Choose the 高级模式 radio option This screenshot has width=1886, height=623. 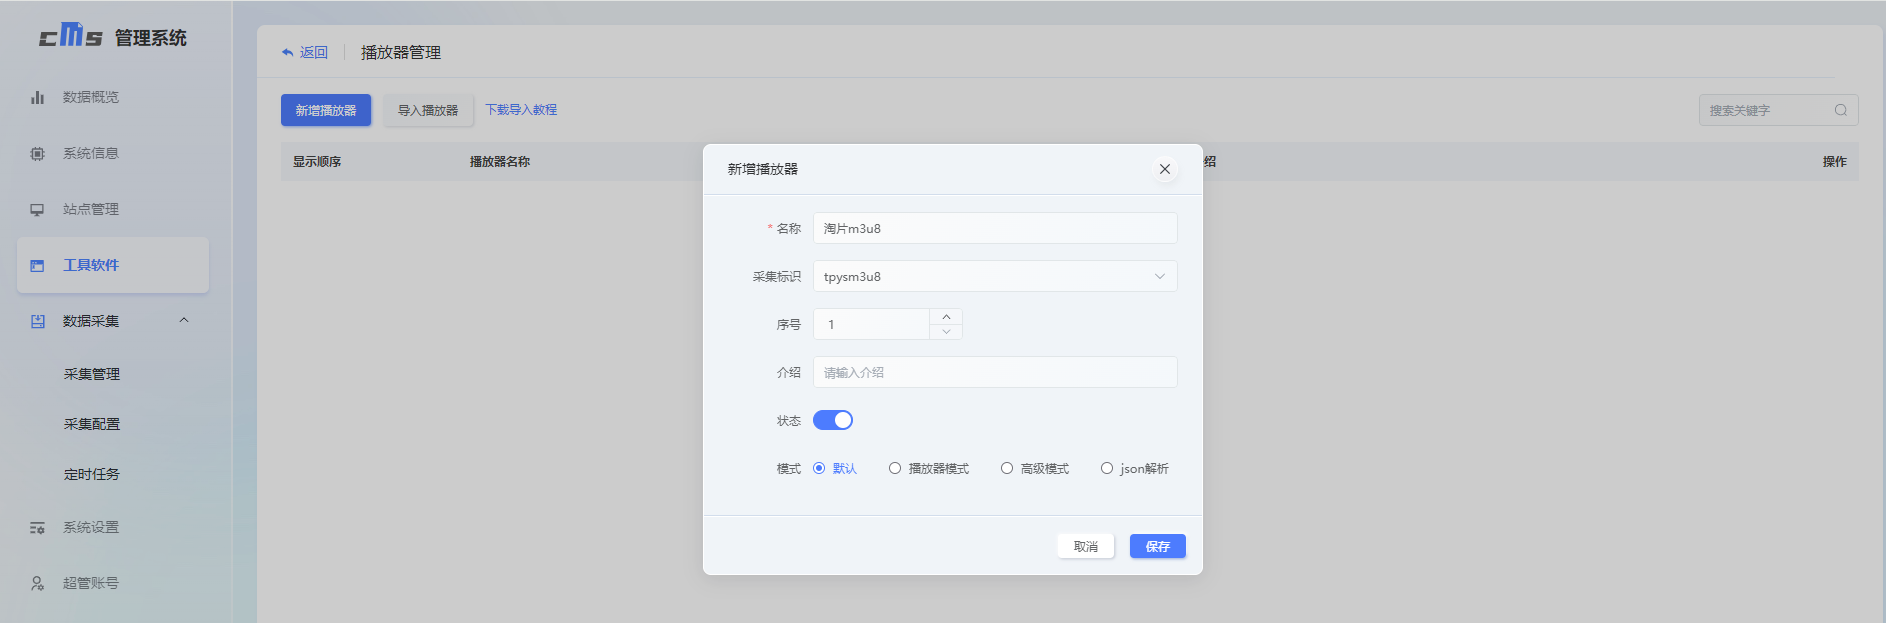point(1007,468)
